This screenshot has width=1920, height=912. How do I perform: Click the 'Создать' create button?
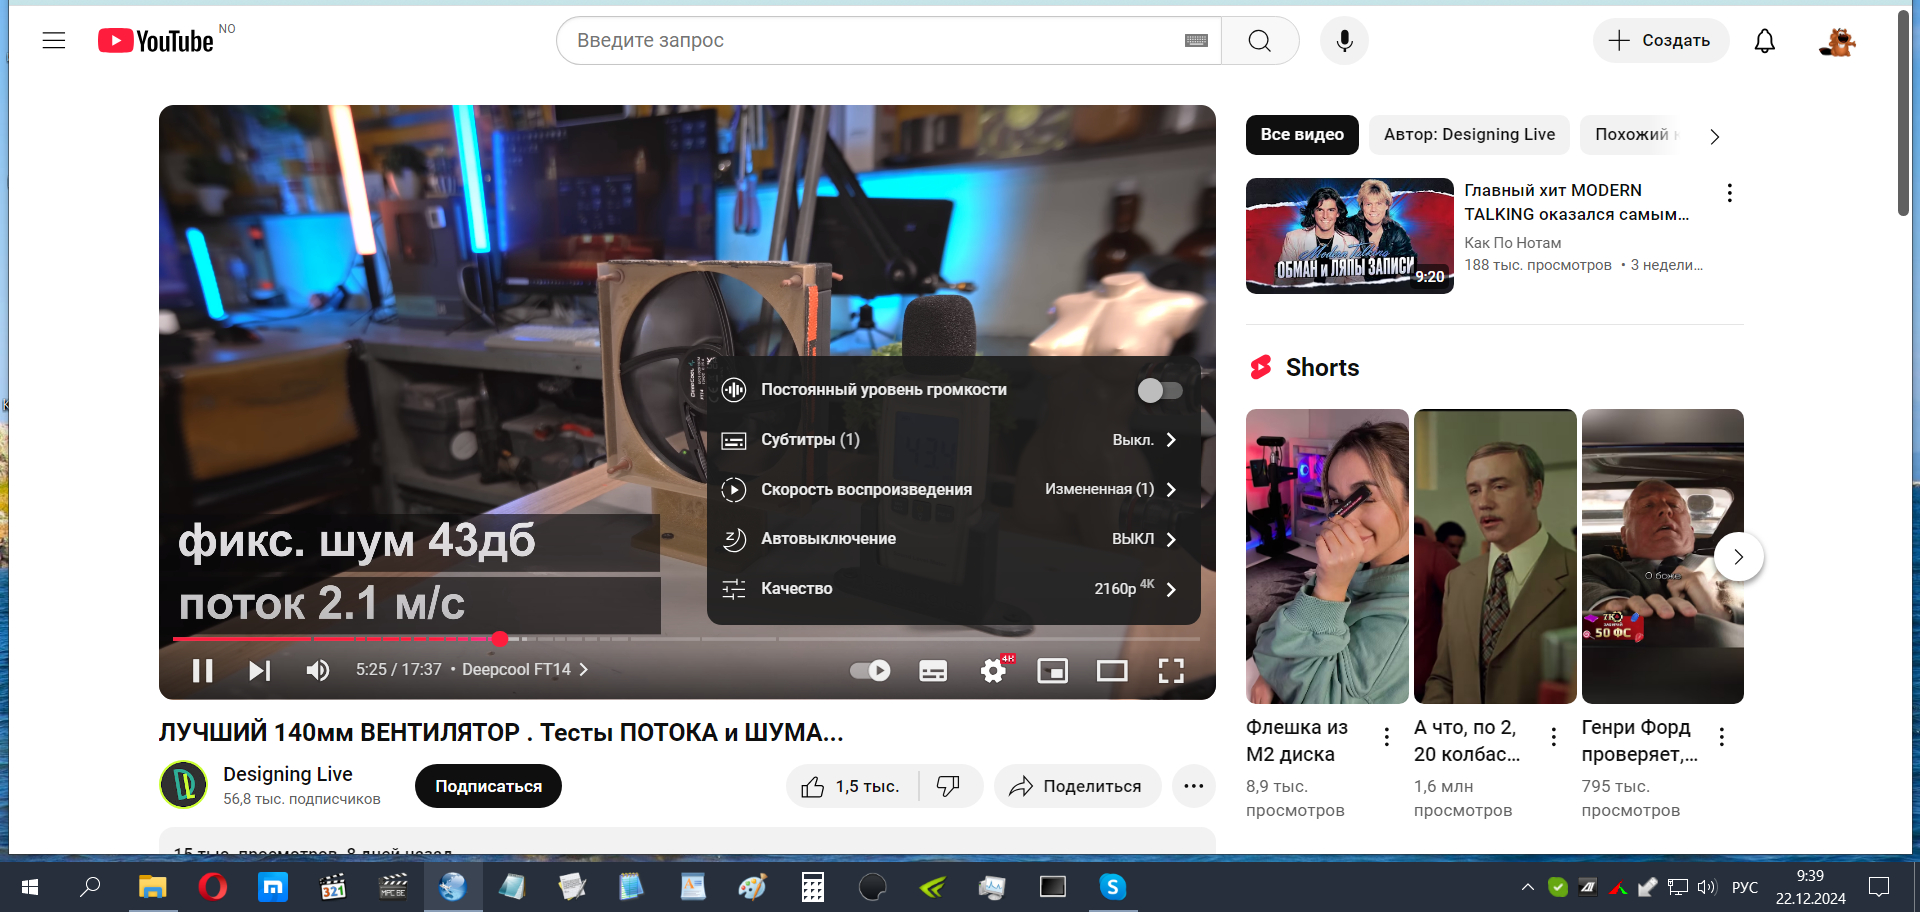1660,41
